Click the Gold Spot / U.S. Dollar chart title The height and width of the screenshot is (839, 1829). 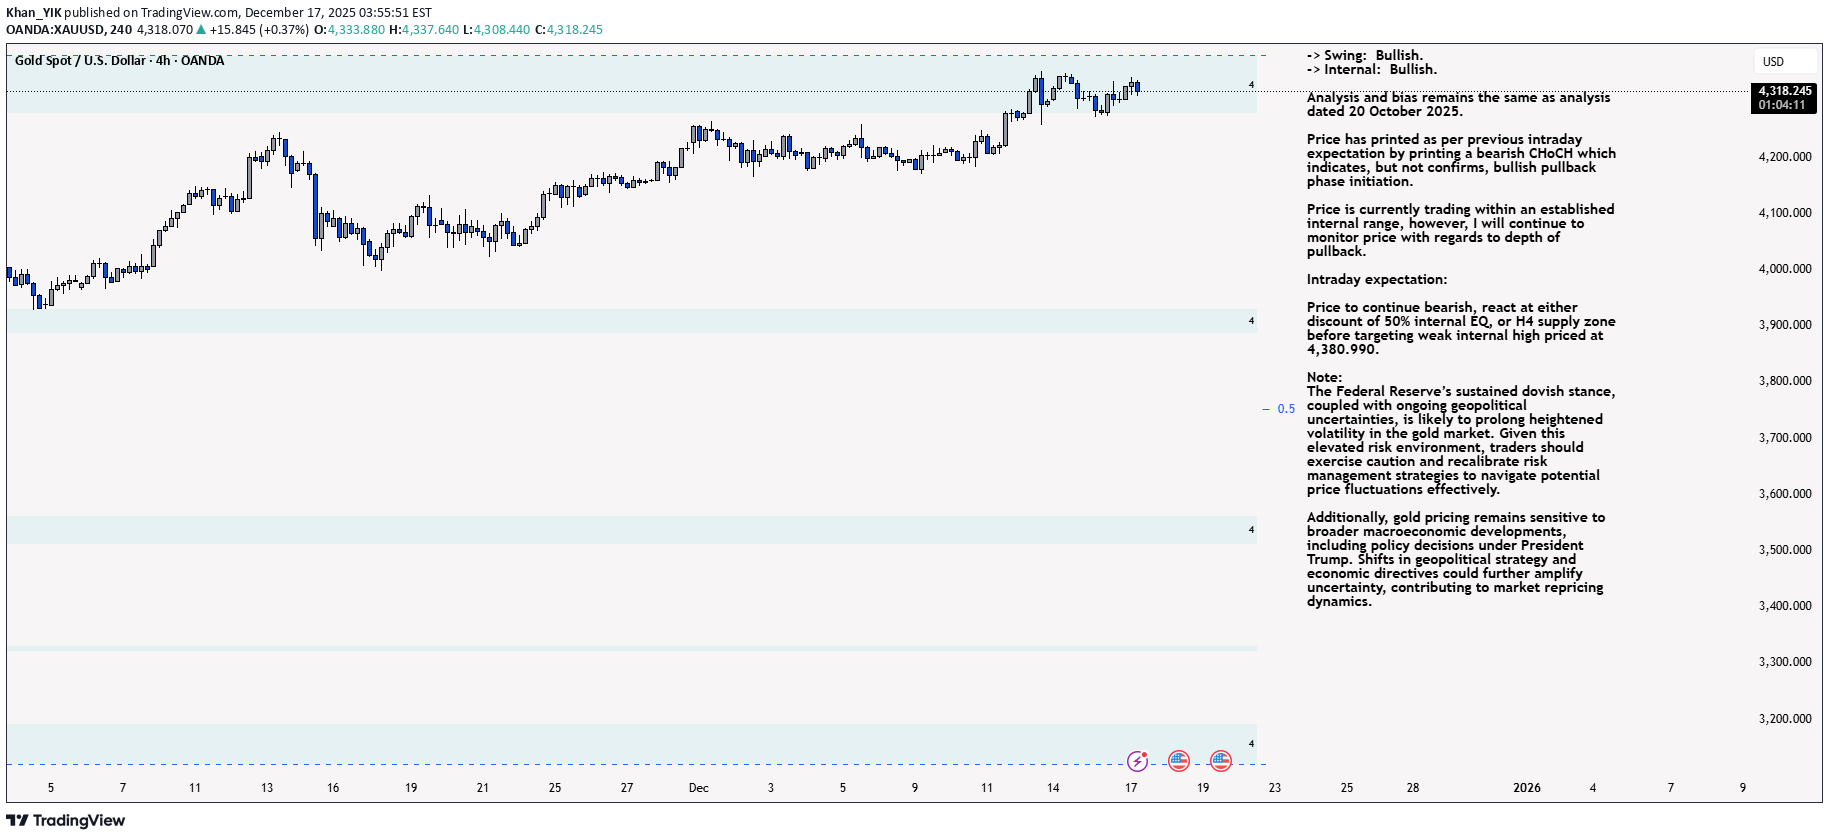[x=119, y=61]
